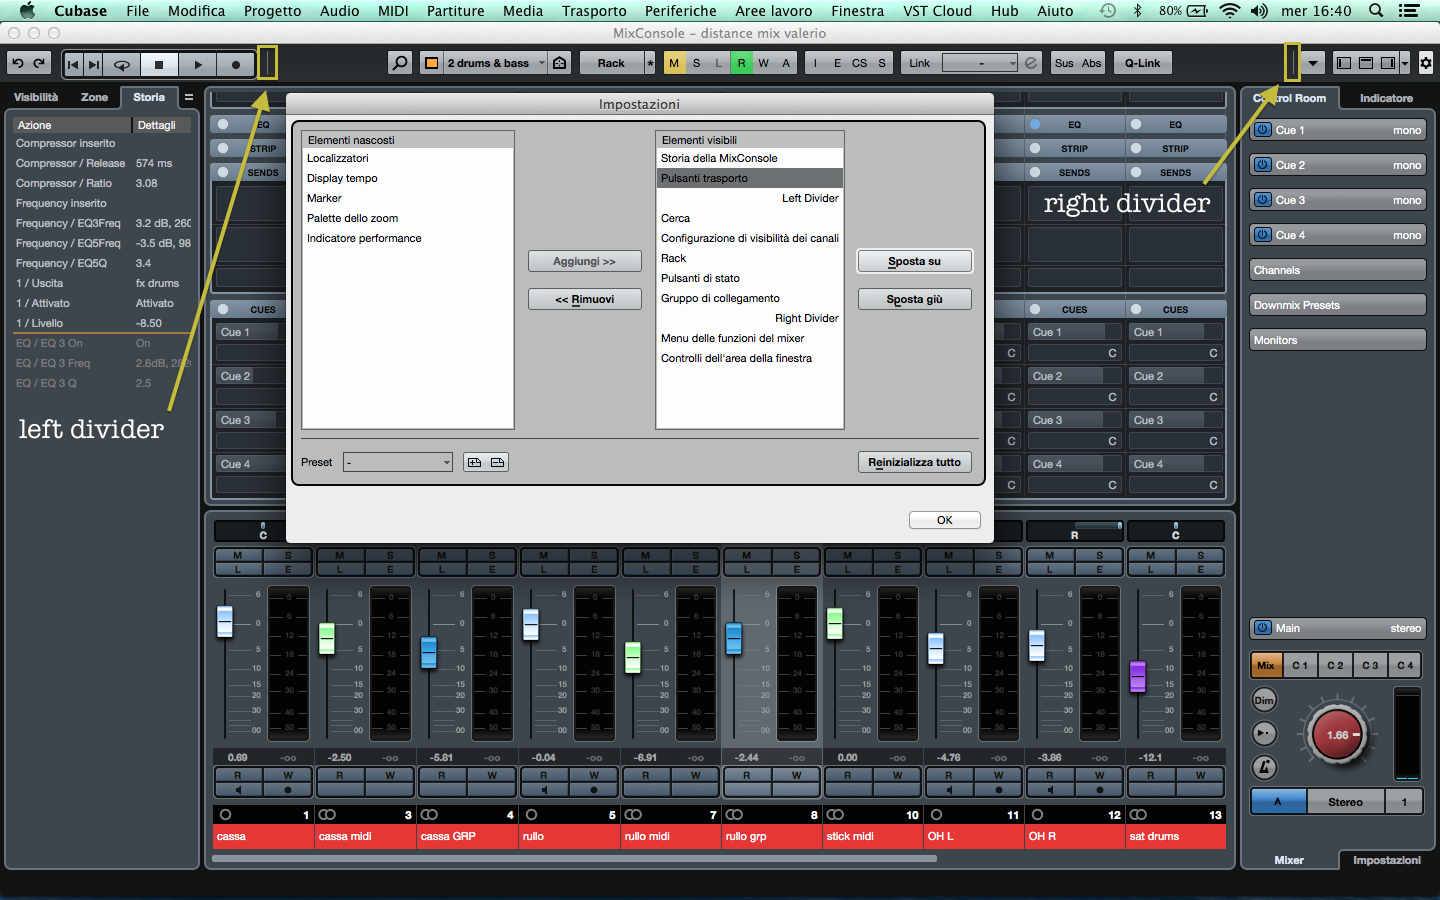Viewport: 1440px width, 900px height.
Task: Open VST Cloud menu in menu bar
Action: coord(937,11)
